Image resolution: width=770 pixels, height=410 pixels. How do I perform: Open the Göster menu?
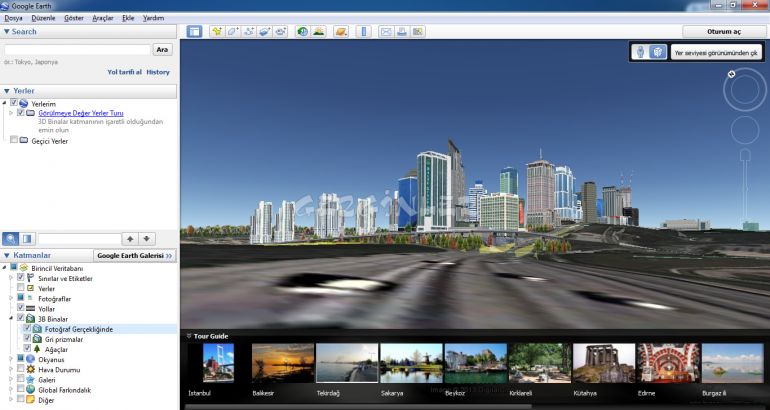[x=74, y=18]
